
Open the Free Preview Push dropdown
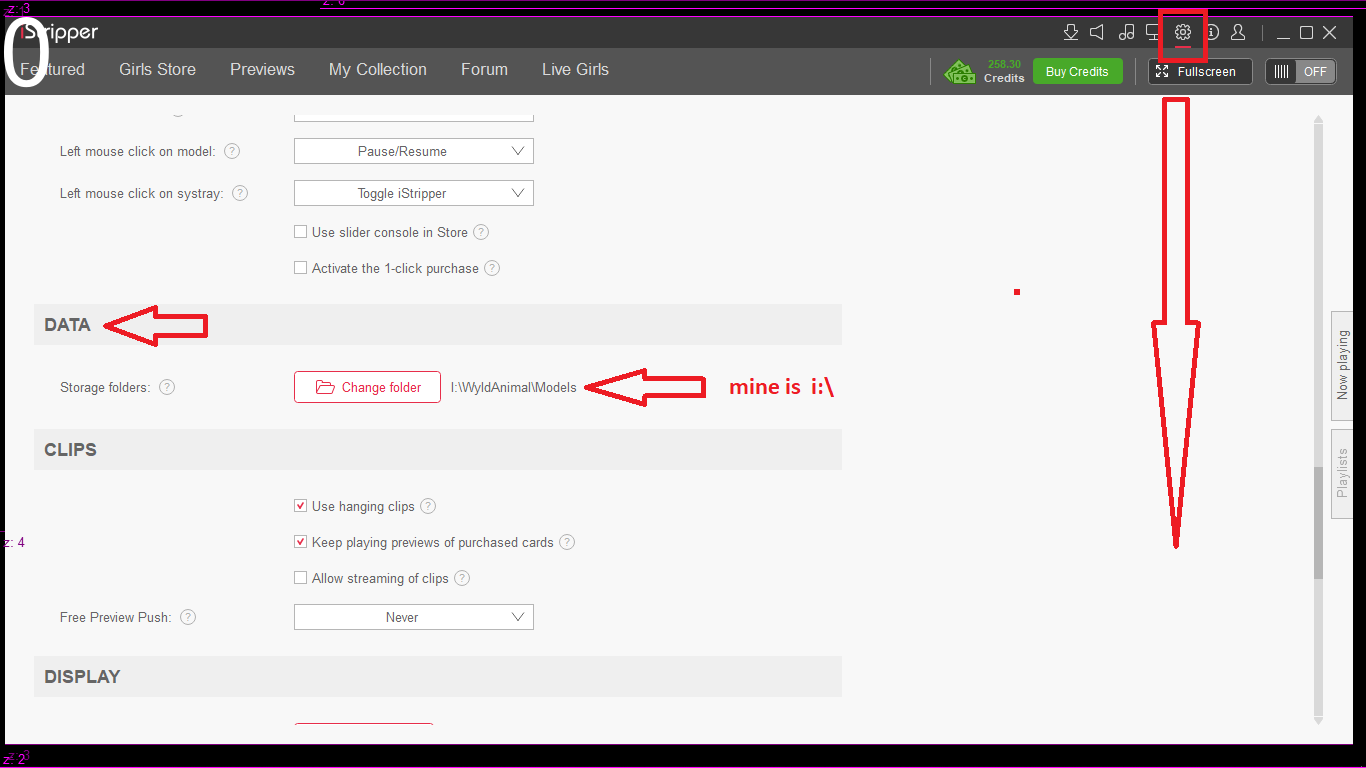(413, 617)
